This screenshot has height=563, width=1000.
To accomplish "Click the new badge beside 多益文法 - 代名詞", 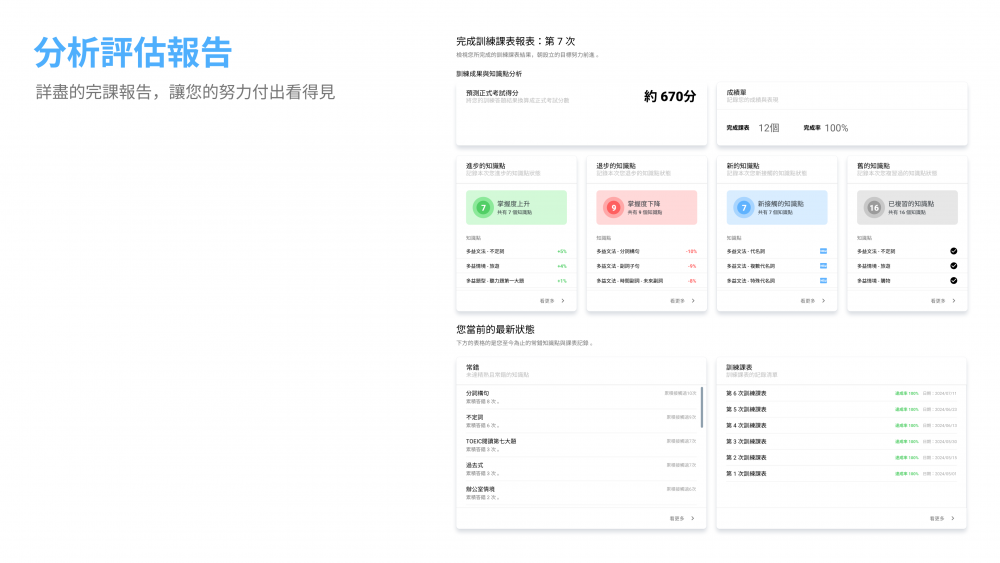I will [x=823, y=251].
